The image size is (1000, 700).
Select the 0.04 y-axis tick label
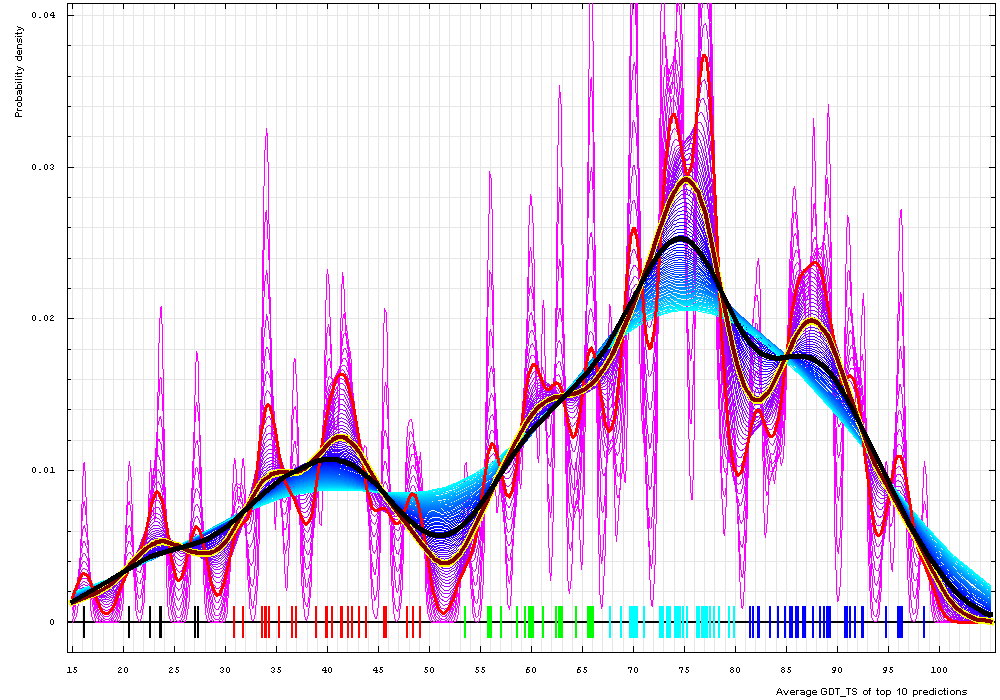pos(44,16)
